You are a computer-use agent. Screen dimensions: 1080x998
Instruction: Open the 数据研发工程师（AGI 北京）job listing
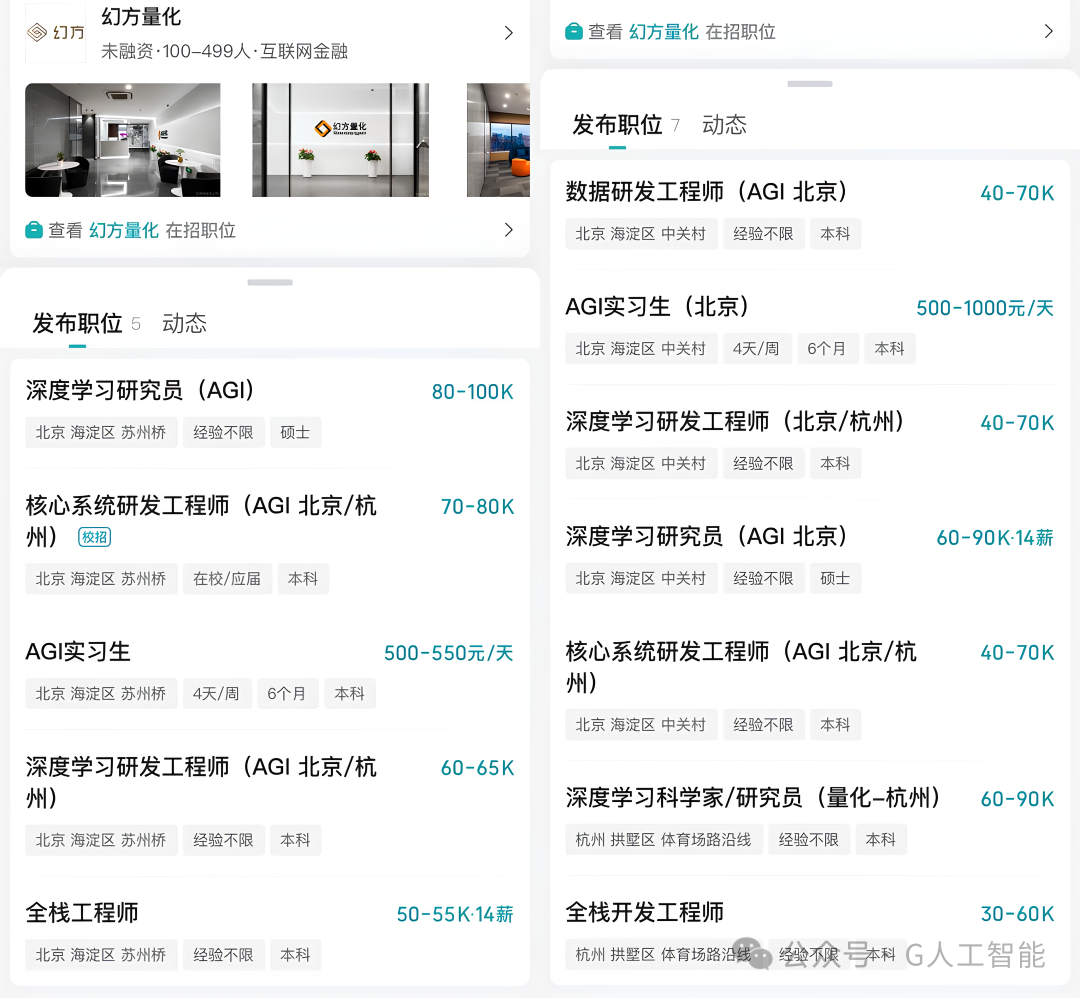(810, 213)
